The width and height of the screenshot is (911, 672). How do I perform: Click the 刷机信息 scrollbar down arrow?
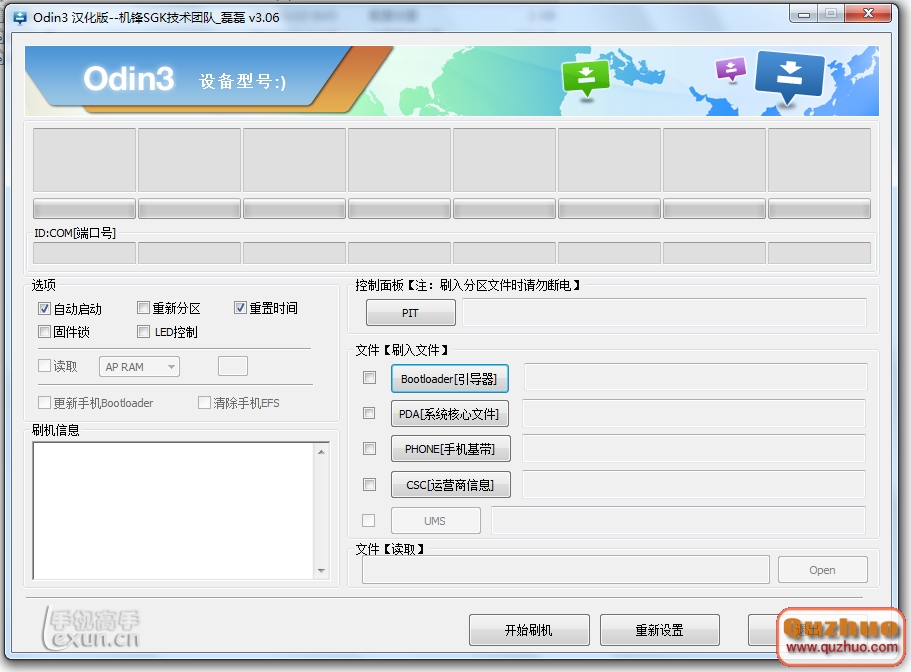(321, 571)
